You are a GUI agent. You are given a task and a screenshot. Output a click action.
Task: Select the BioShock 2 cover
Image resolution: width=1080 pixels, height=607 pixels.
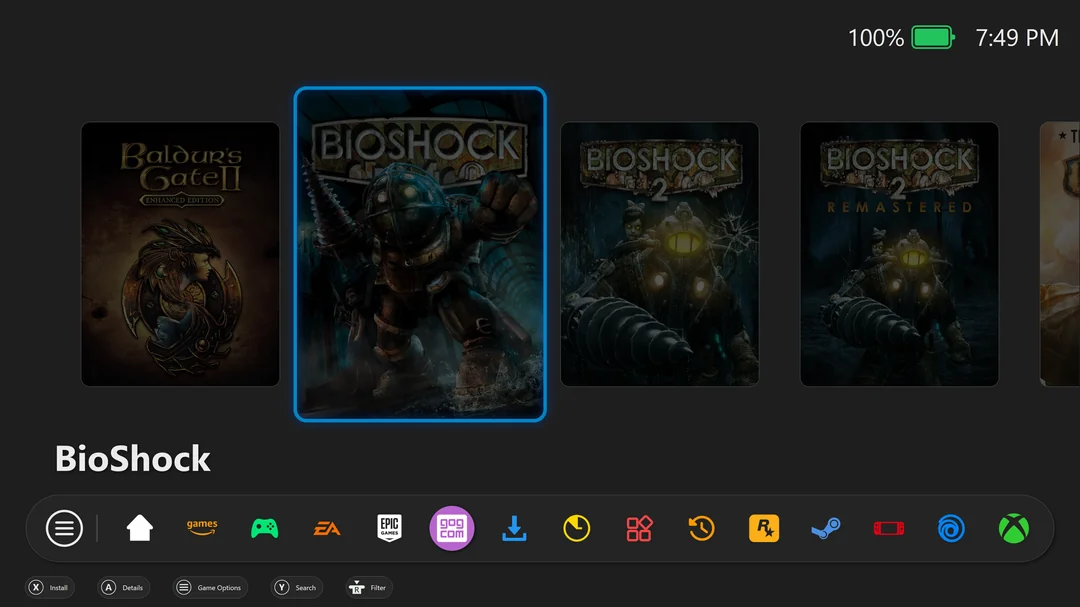coord(660,254)
